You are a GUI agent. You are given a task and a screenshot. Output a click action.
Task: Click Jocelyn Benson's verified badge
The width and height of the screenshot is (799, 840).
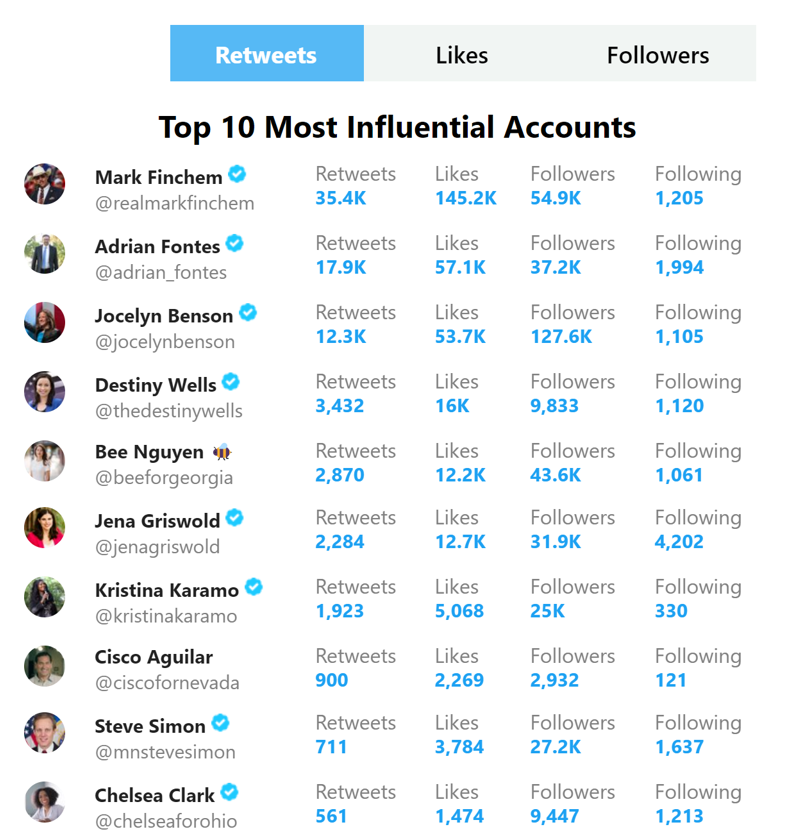pos(248,312)
